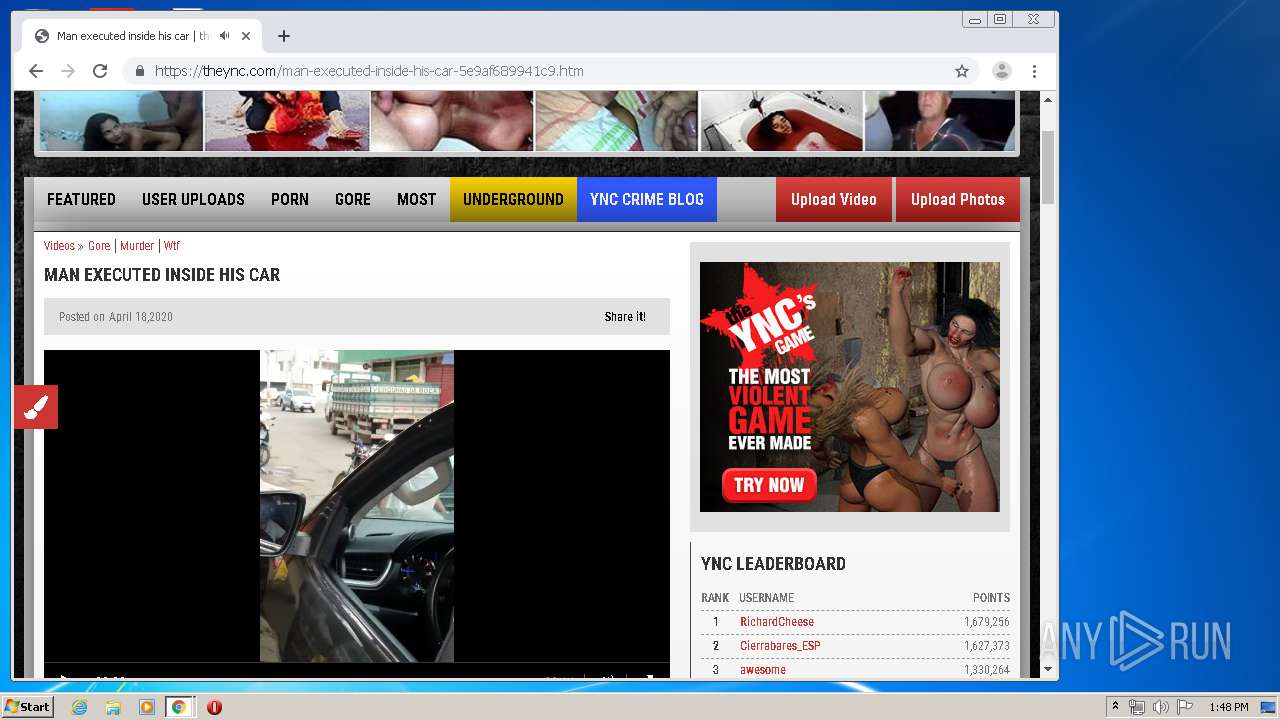Open RichardCheese leaderboard profile
Screen dimensions: 1280x720
[x=777, y=622]
